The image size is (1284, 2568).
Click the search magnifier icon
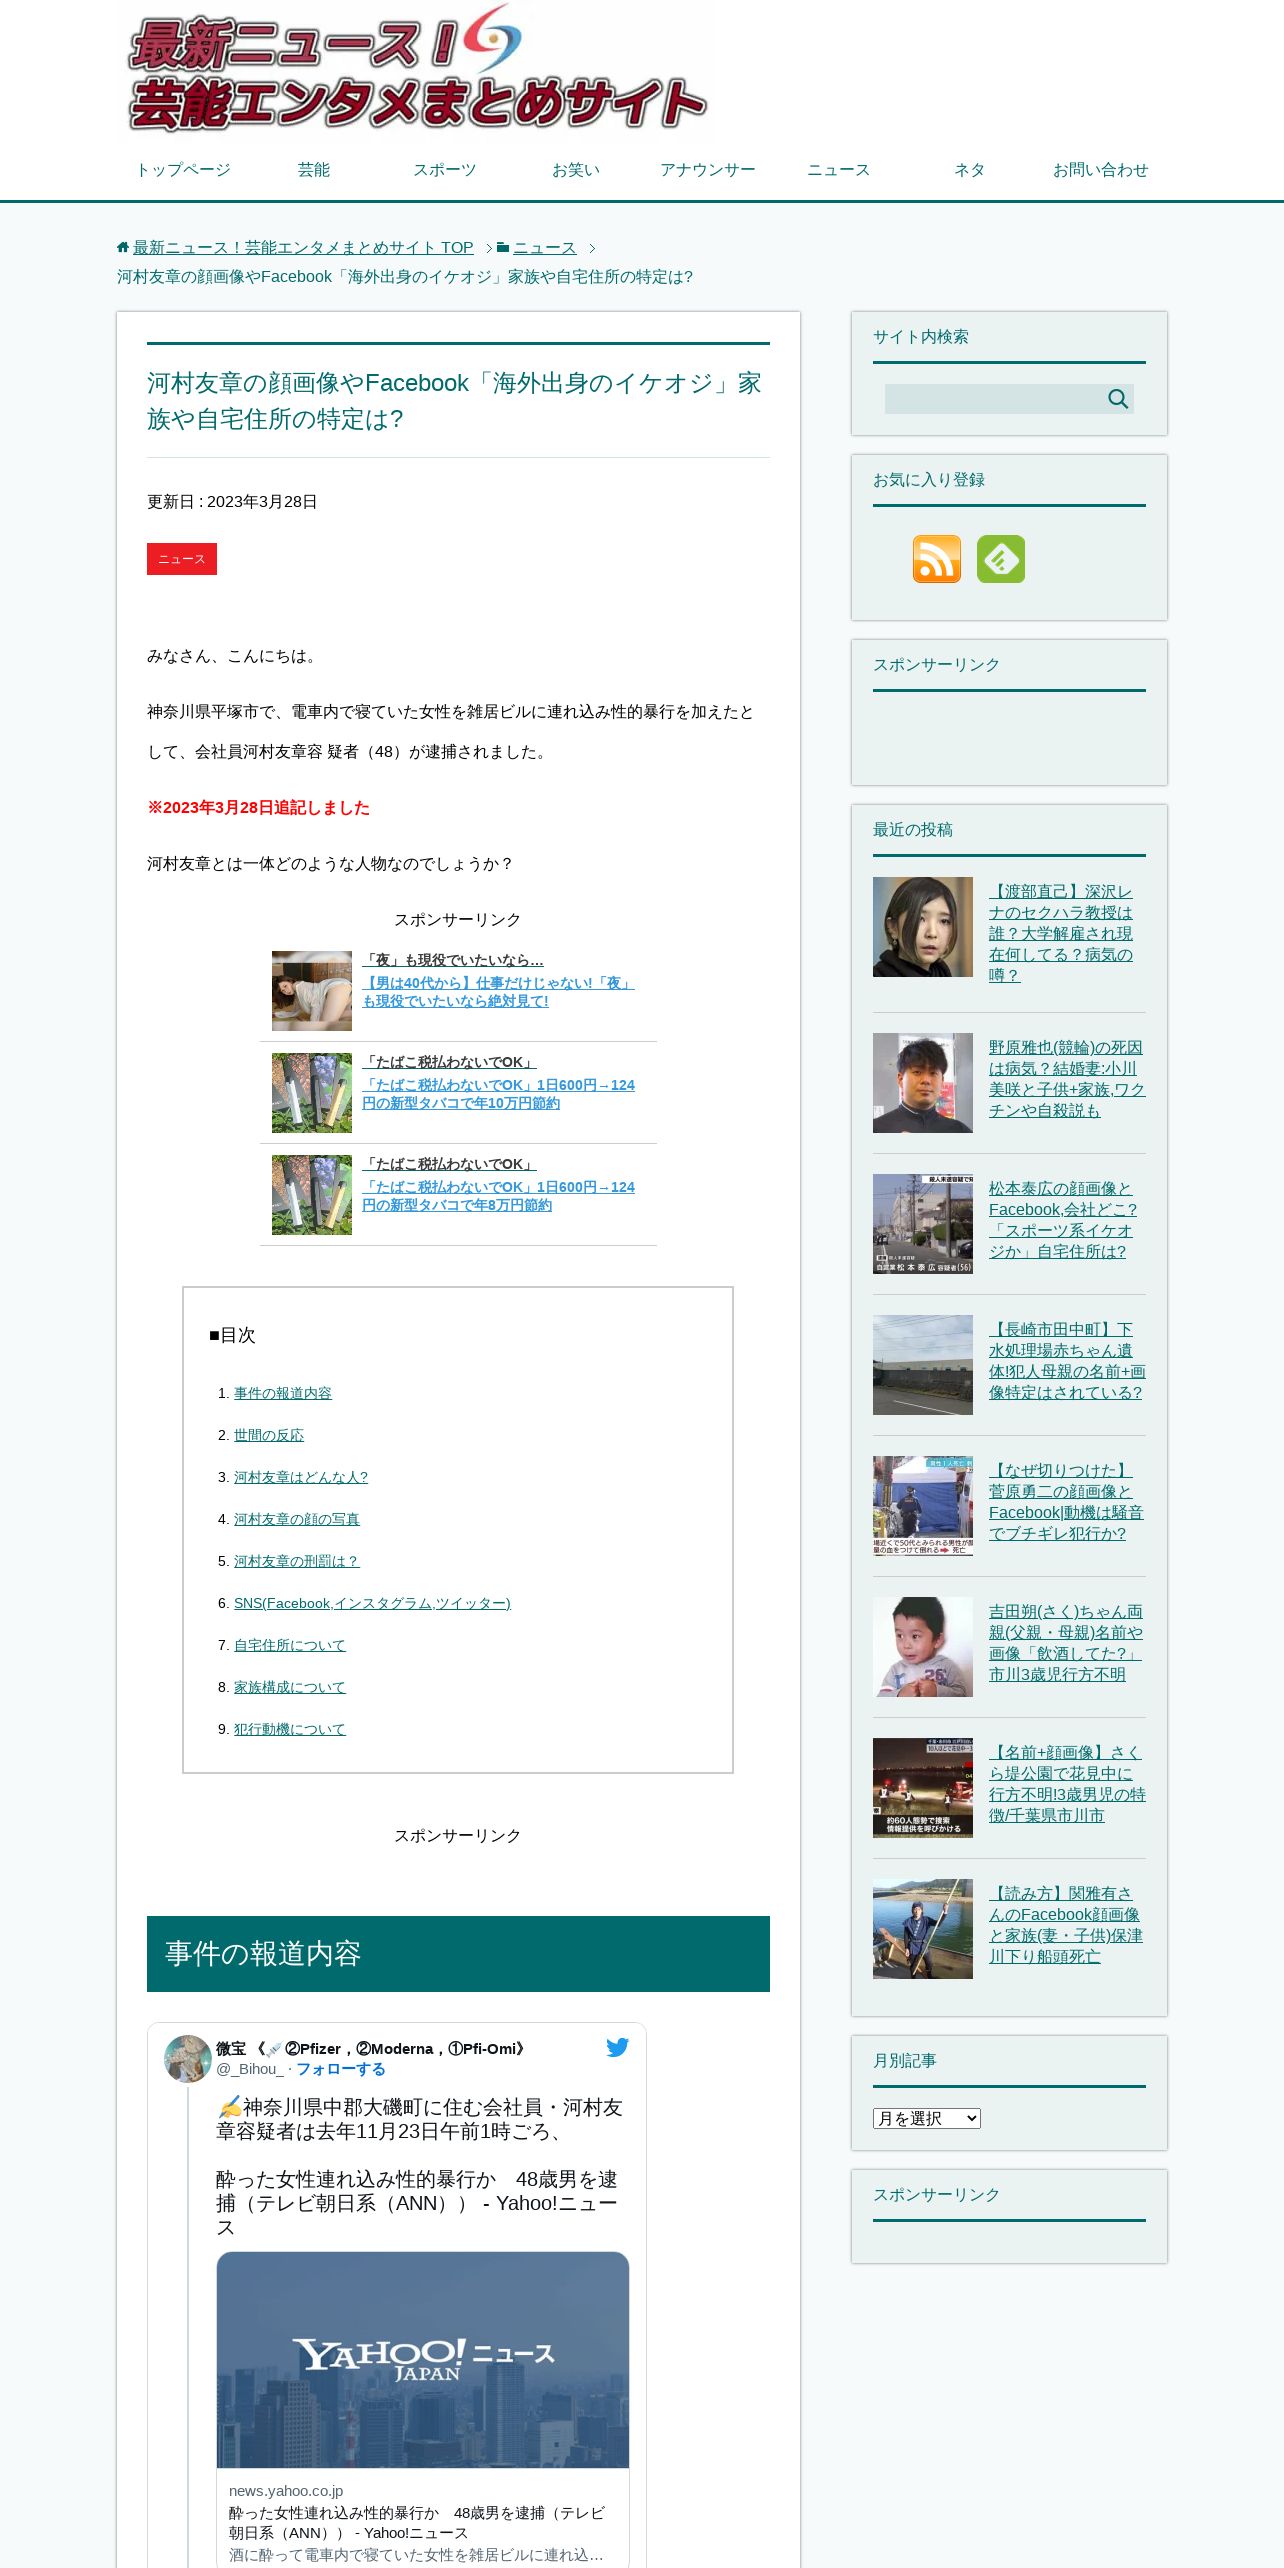click(1118, 399)
